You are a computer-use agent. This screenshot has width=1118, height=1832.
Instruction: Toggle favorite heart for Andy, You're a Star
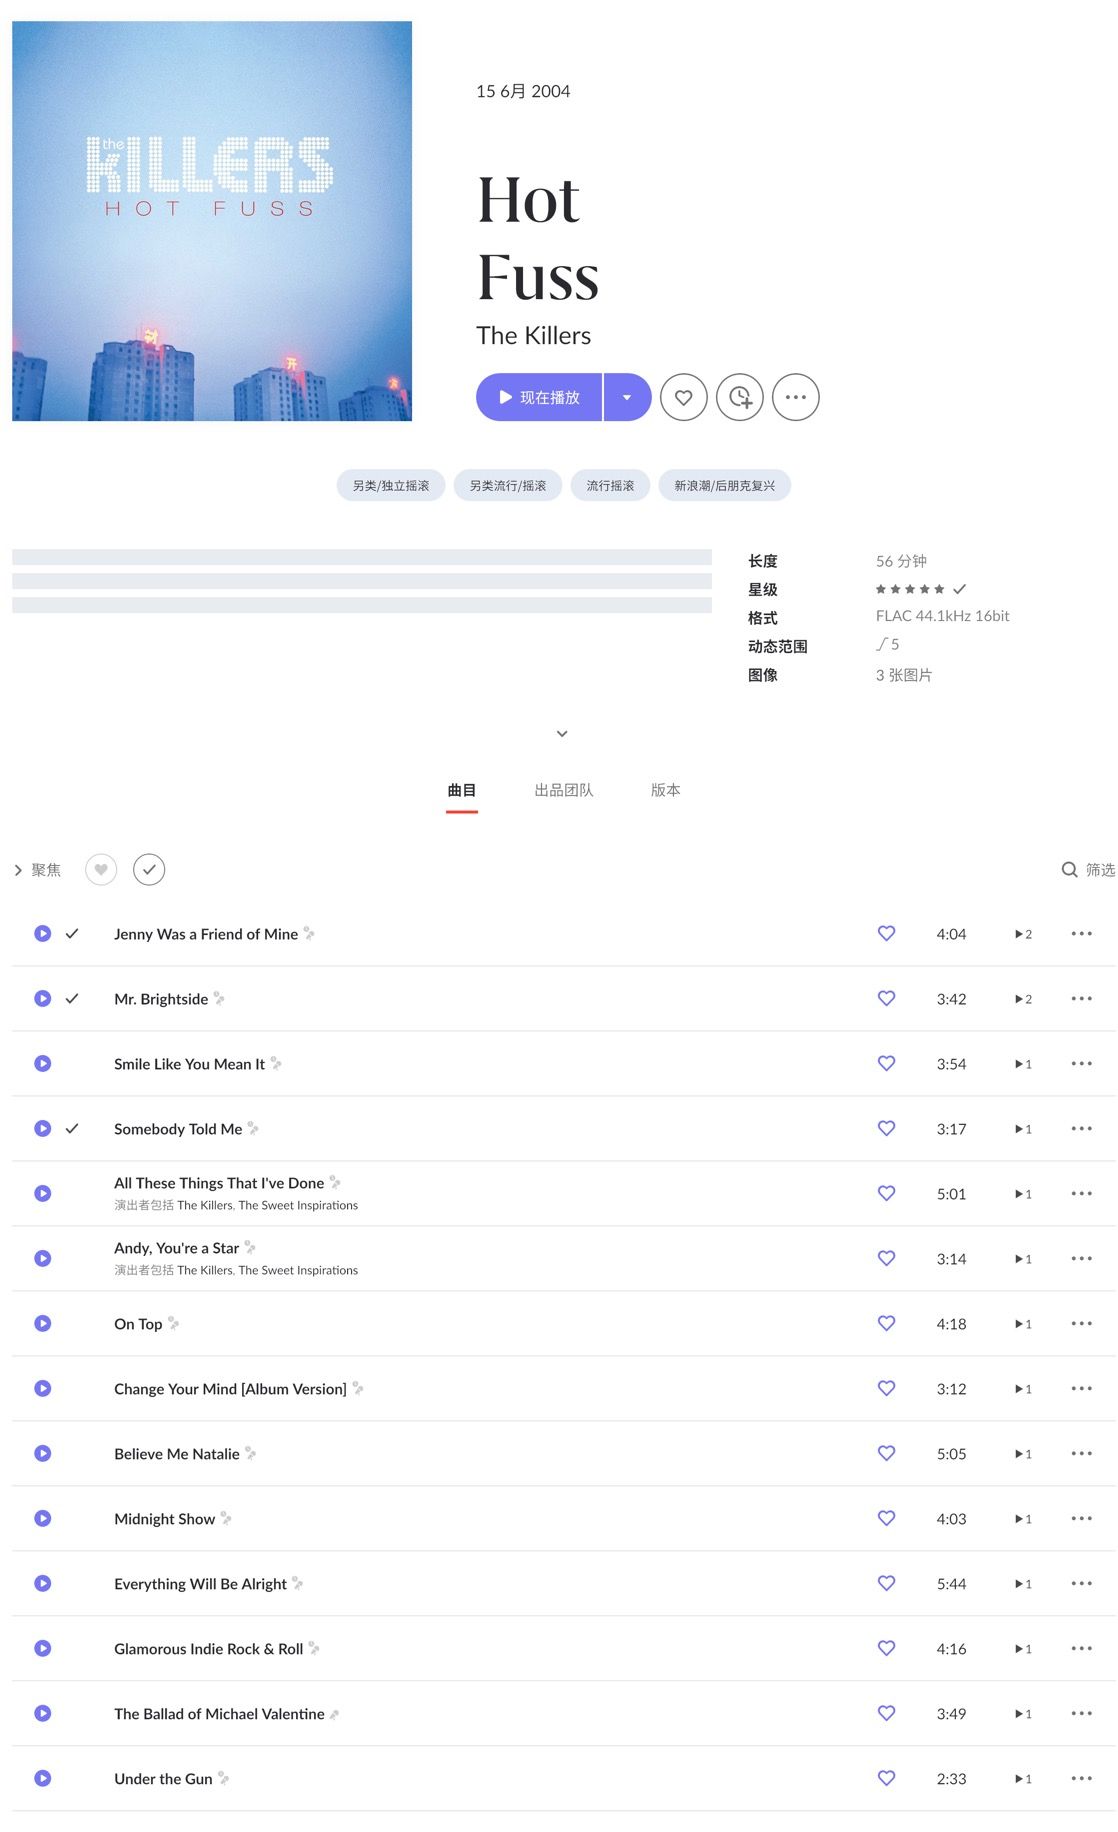point(886,1258)
